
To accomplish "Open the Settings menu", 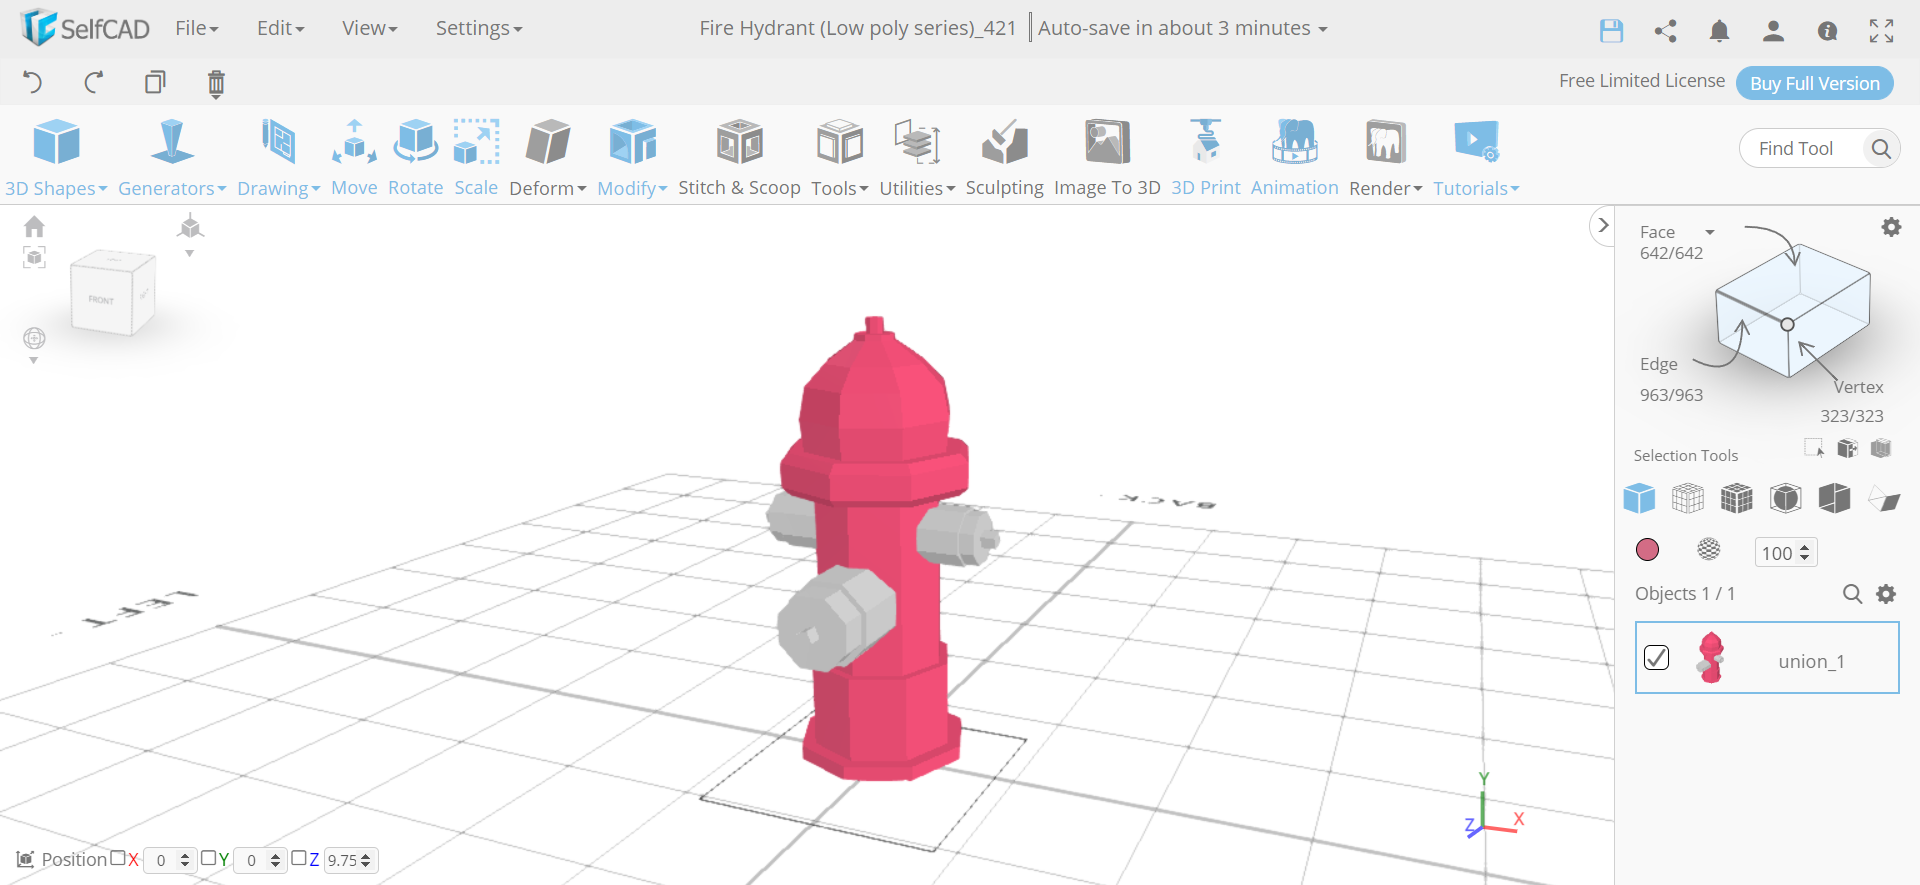I will point(479,28).
